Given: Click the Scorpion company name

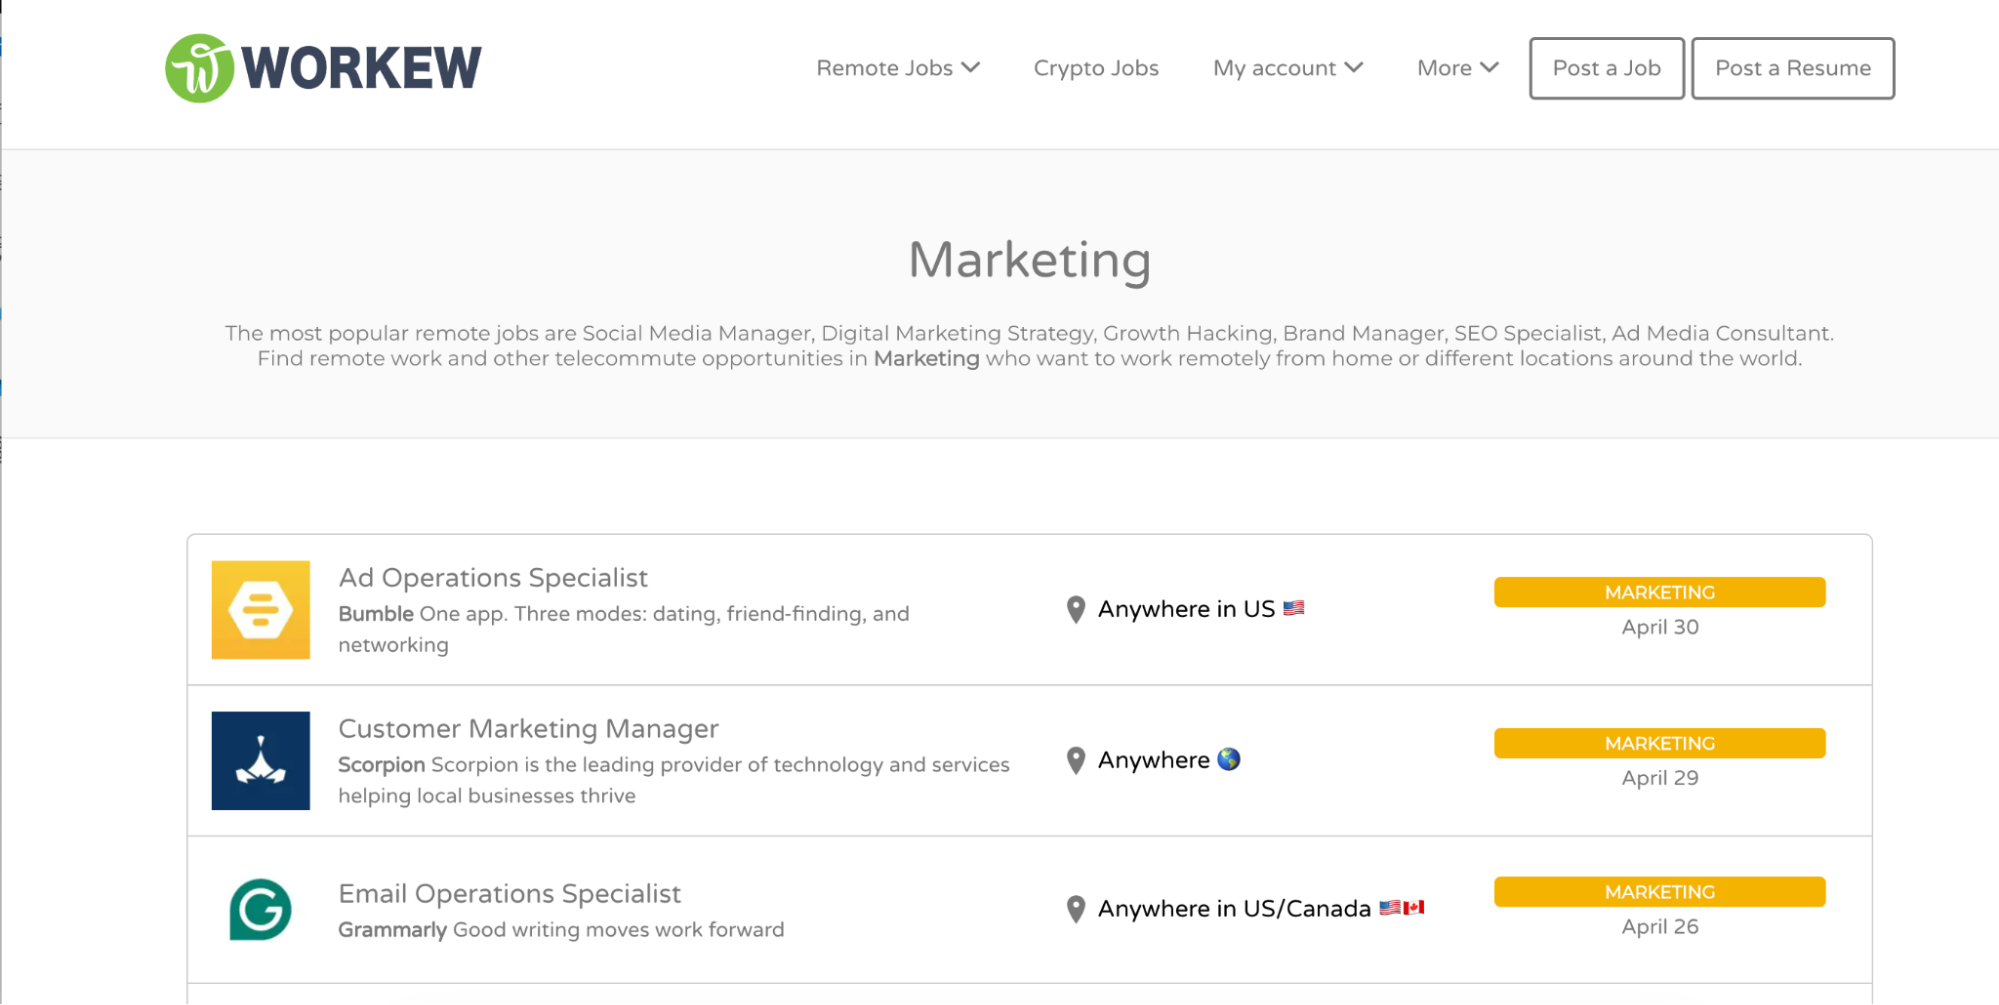Looking at the screenshot, I should click(382, 765).
